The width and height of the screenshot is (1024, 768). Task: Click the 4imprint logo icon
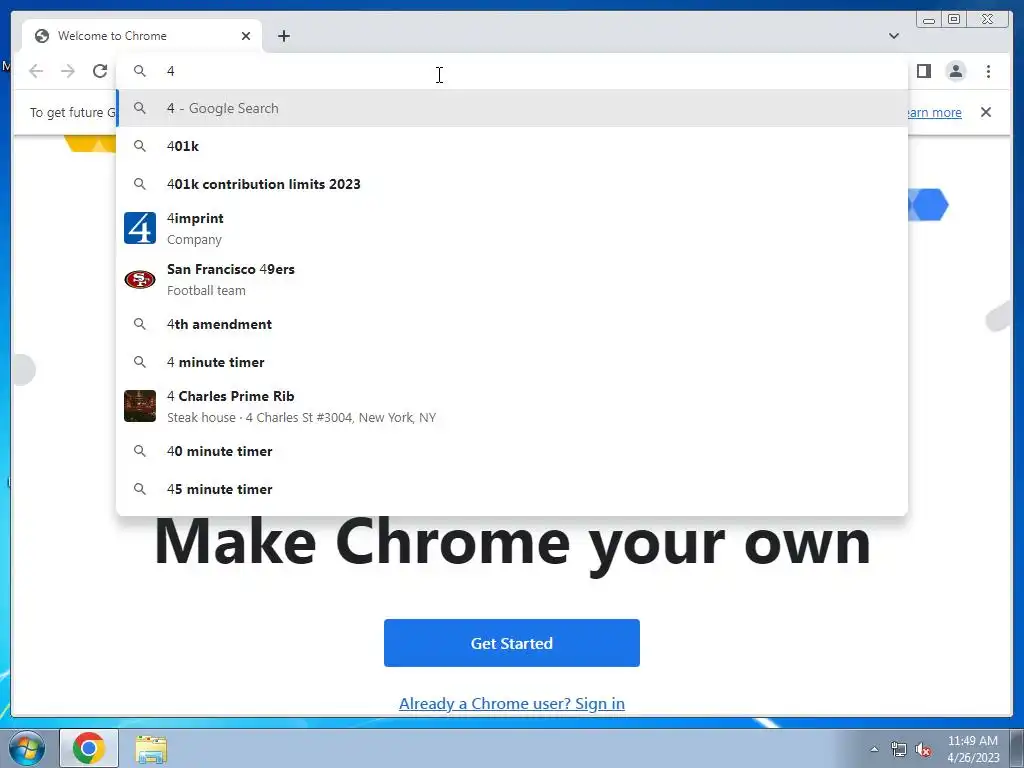[x=140, y=228]
